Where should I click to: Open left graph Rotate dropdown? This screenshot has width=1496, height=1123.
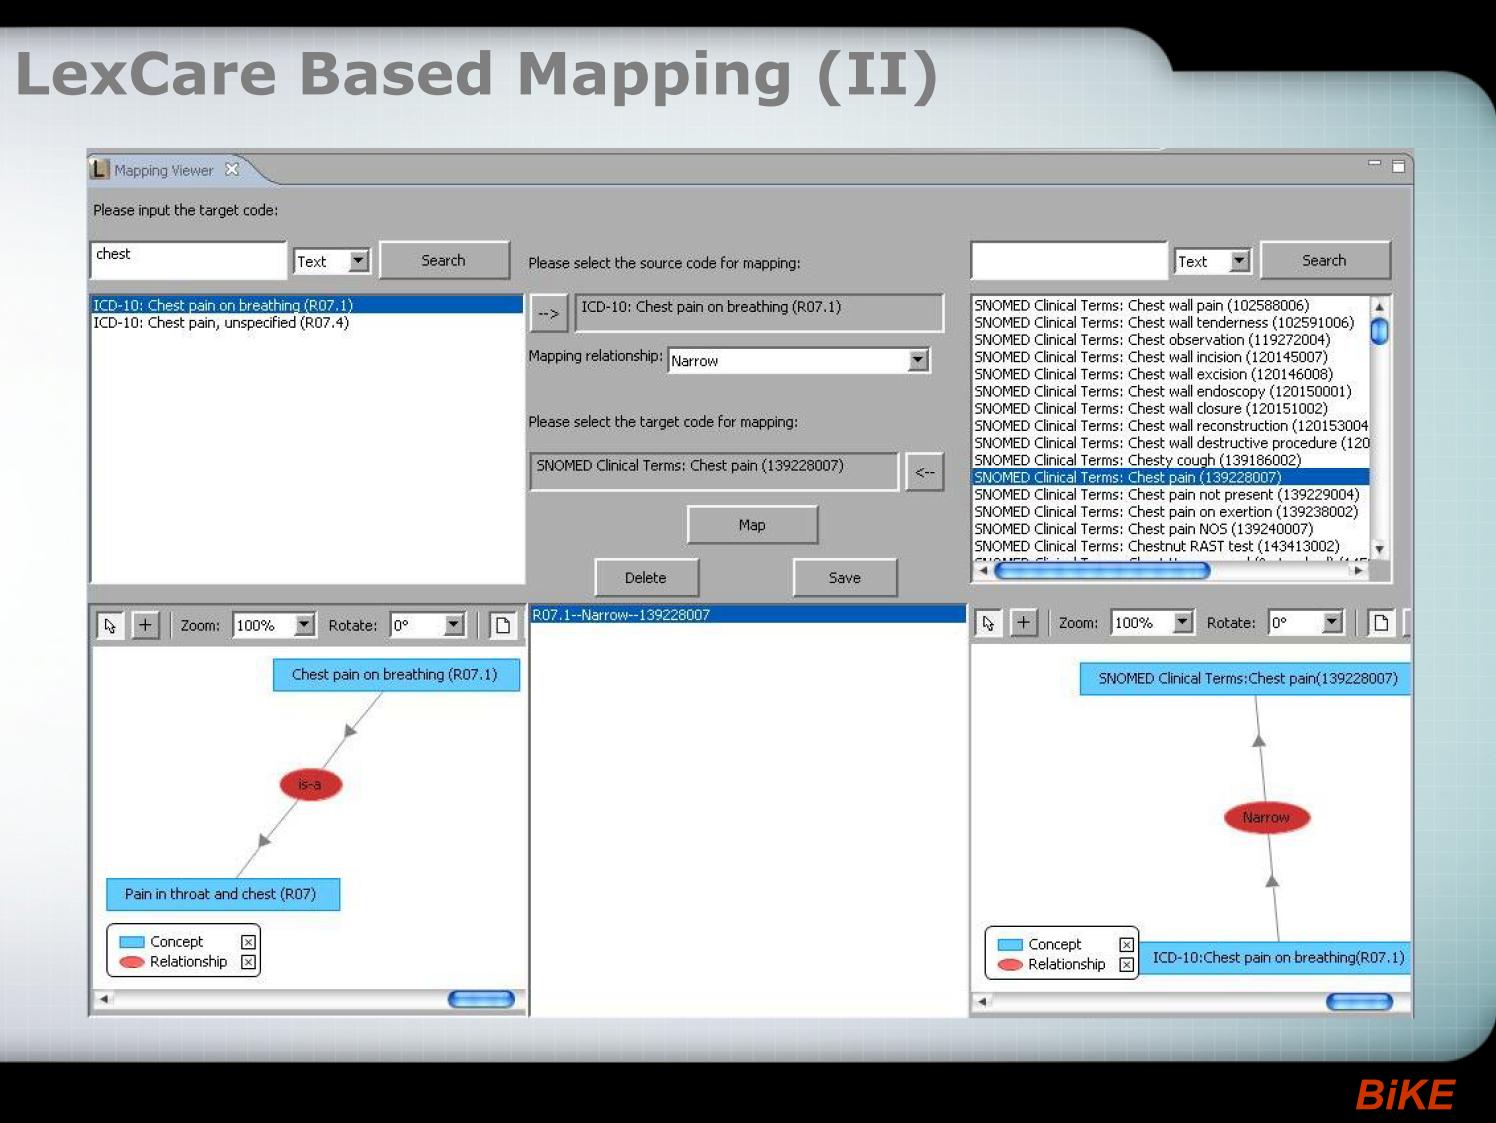click(454, 625)
